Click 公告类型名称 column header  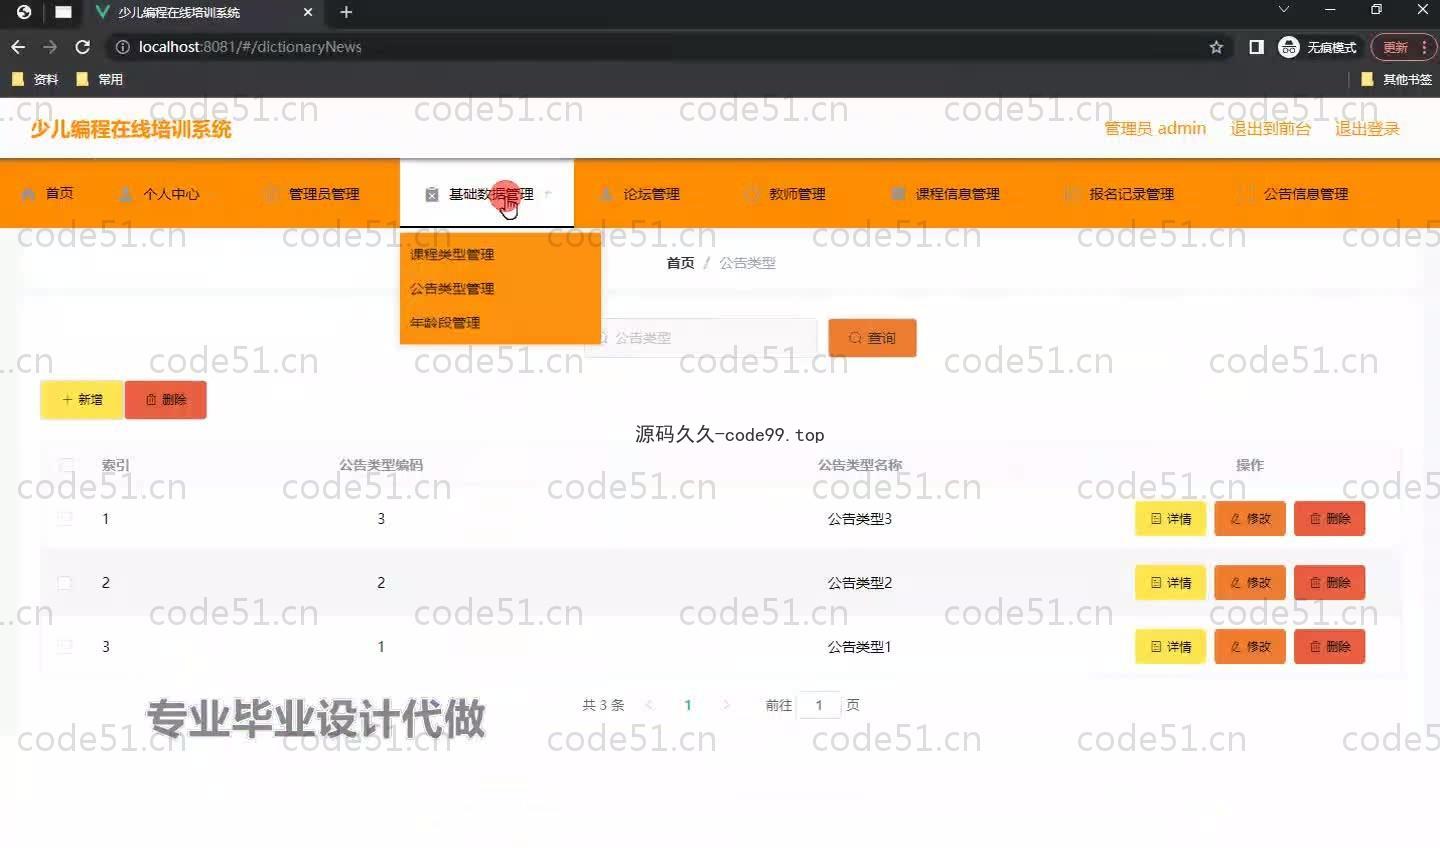tap(860, 465)
